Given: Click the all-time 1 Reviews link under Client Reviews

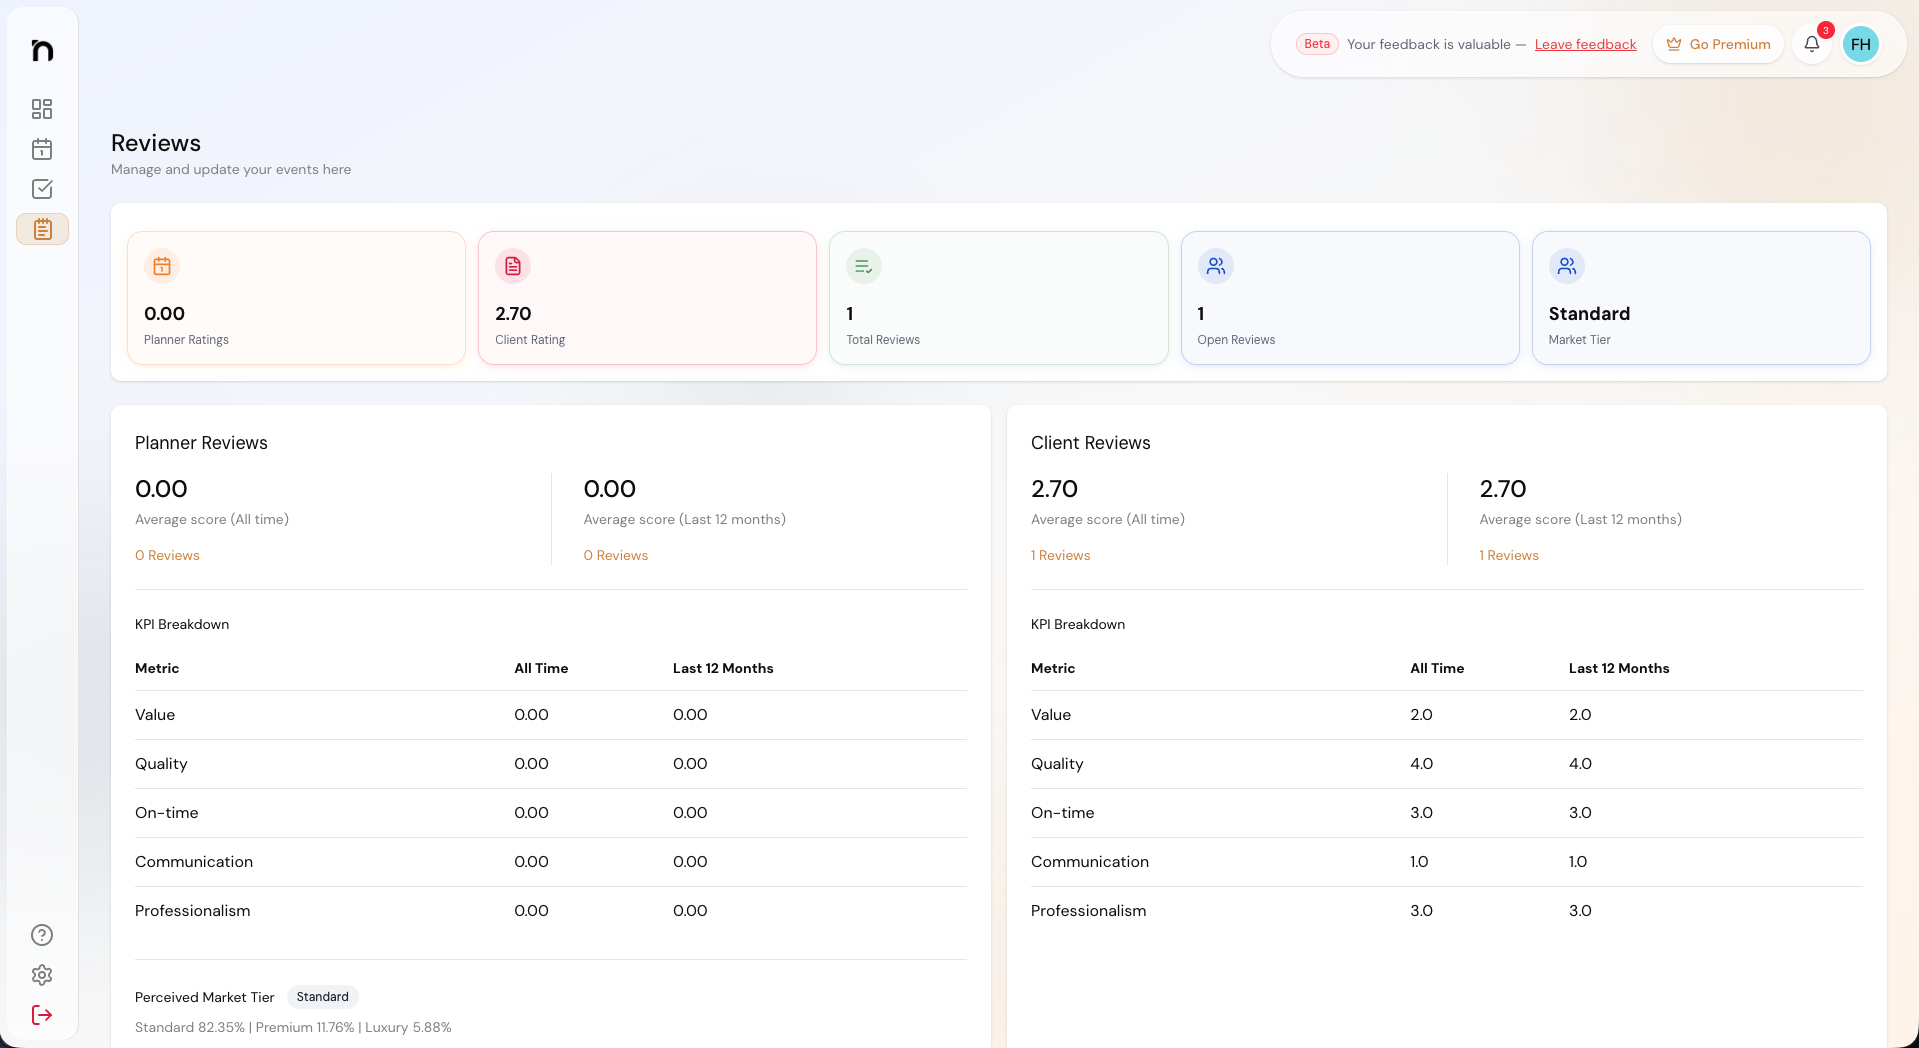Looking at the screenshot, I should tap(1060, 555).
